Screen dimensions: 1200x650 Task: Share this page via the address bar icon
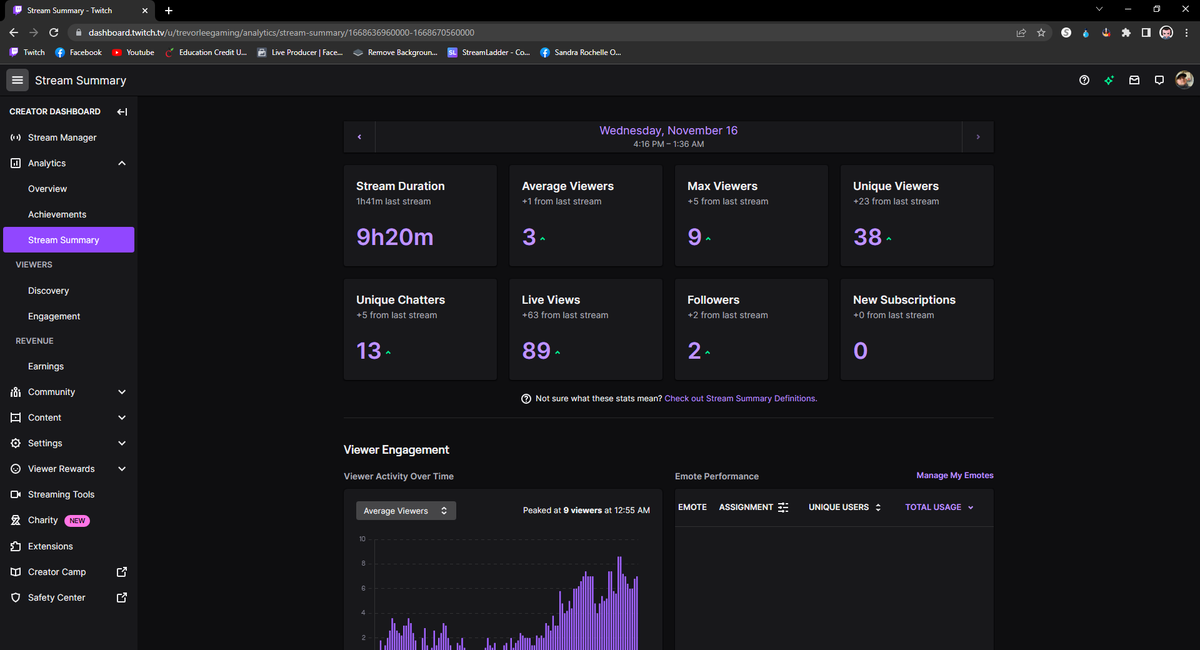tap(1020, 32)
